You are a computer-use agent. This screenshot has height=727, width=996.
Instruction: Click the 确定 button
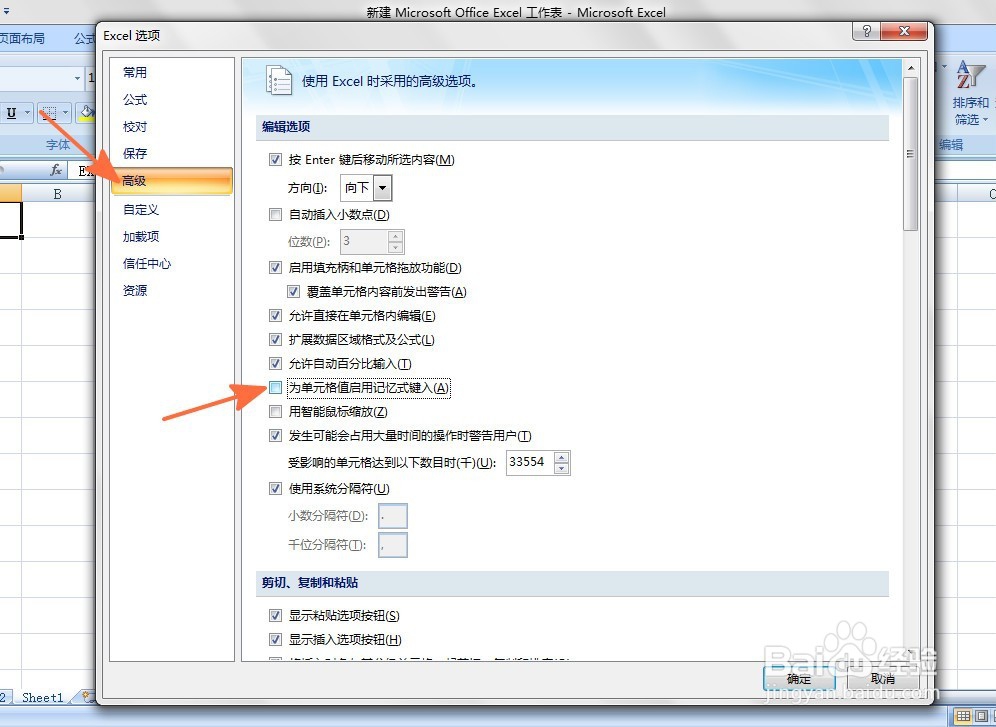point(798,678)
